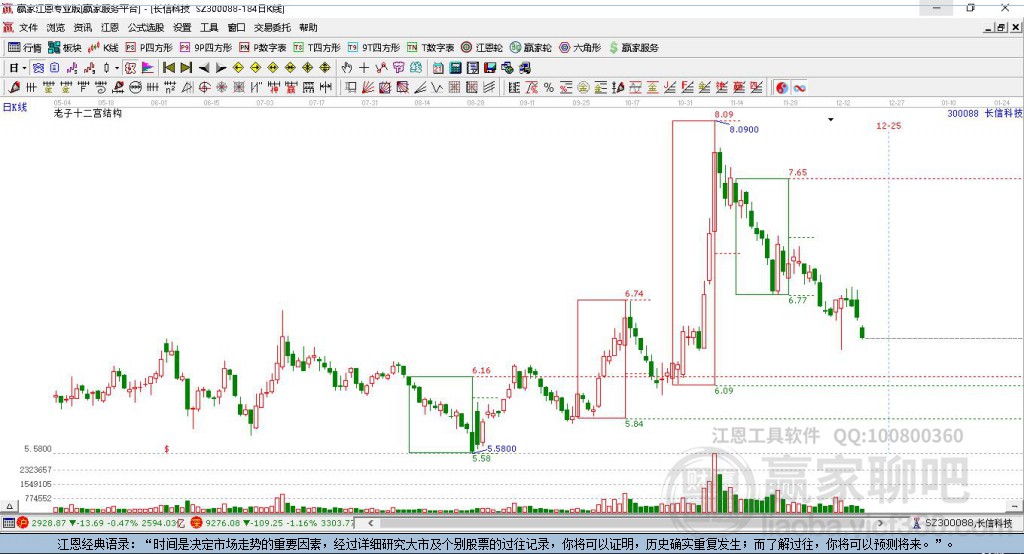Click the 长信科技 stock name label
The image size is (1024, 554).
[x=1003, y=114]
